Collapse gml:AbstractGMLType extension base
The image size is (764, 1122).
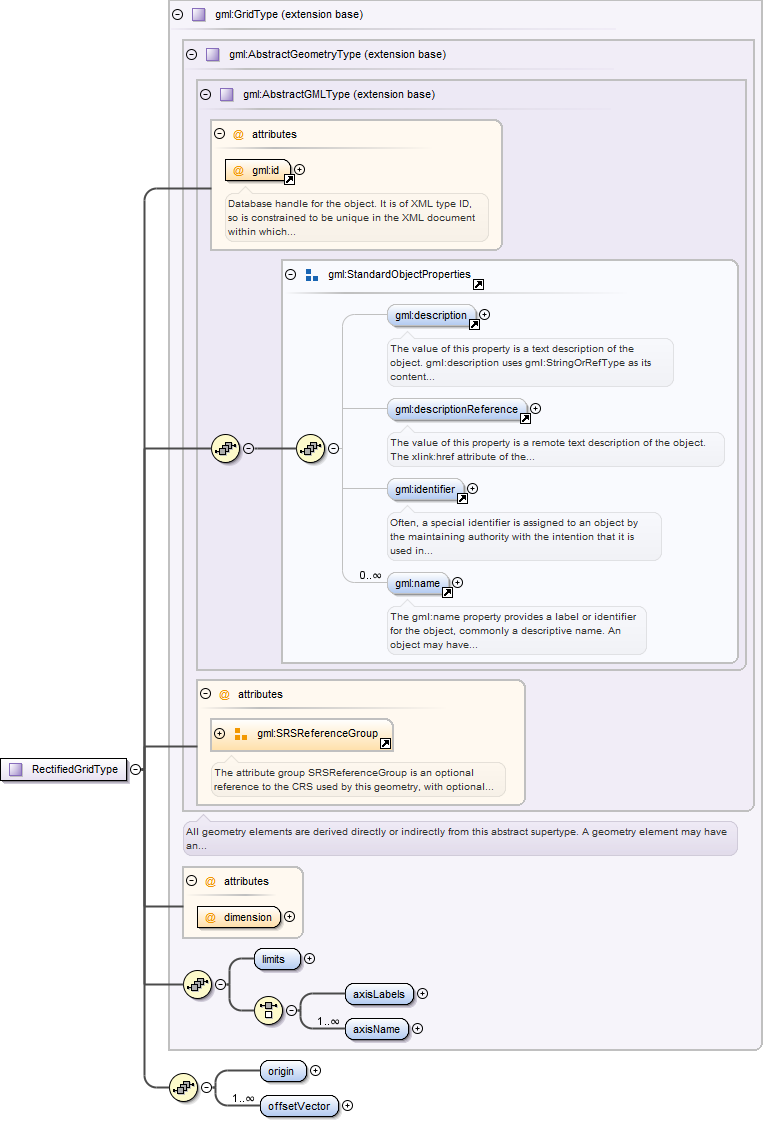[205, 94]
